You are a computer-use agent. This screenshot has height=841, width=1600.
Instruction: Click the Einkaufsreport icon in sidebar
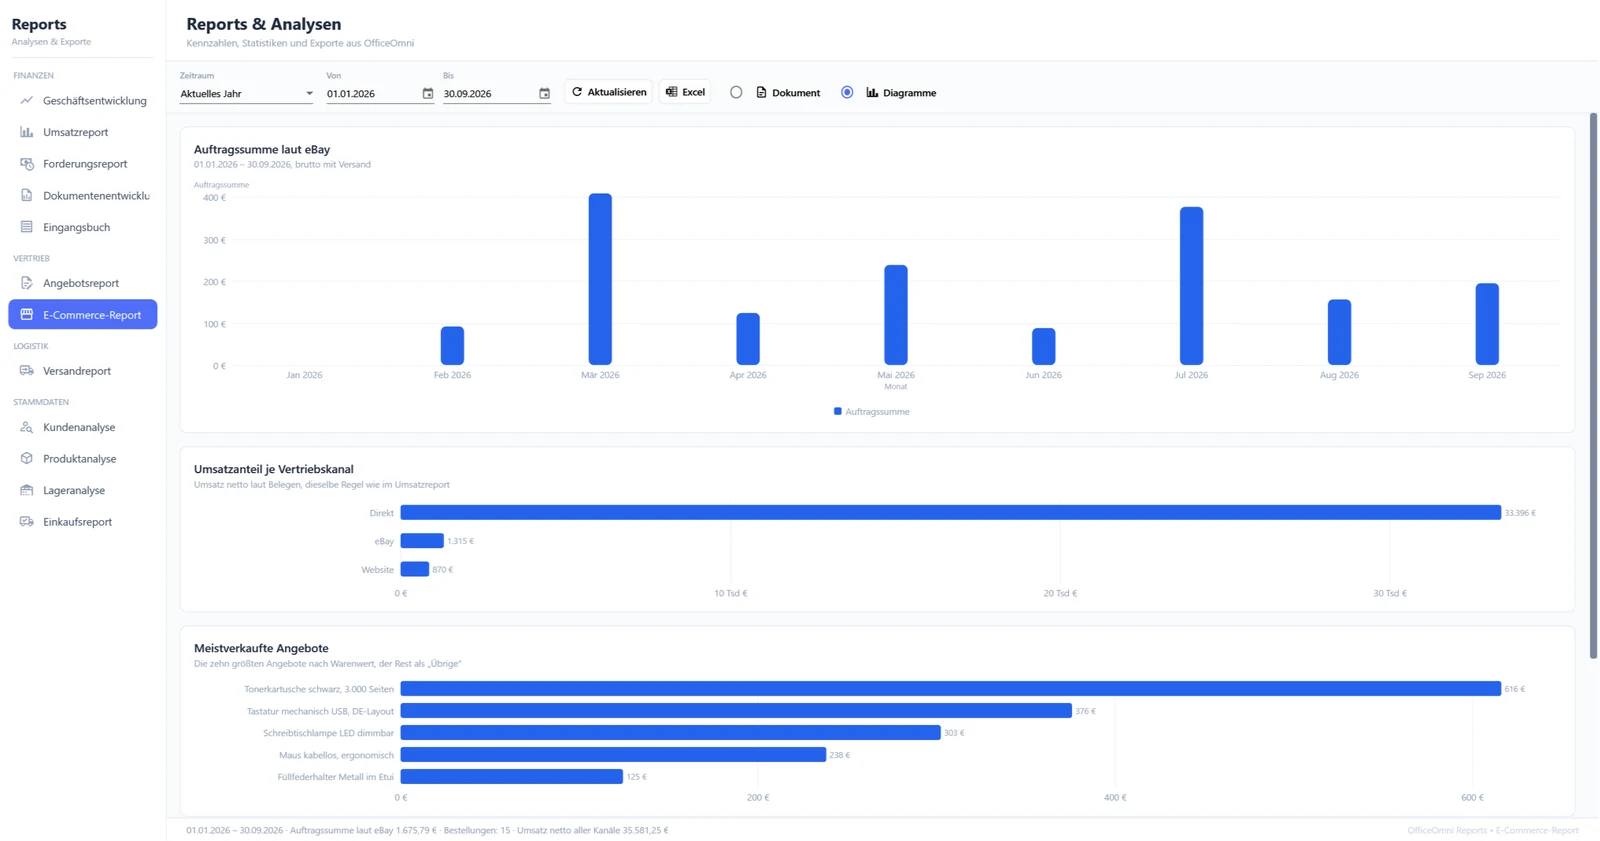coord(27,521)
